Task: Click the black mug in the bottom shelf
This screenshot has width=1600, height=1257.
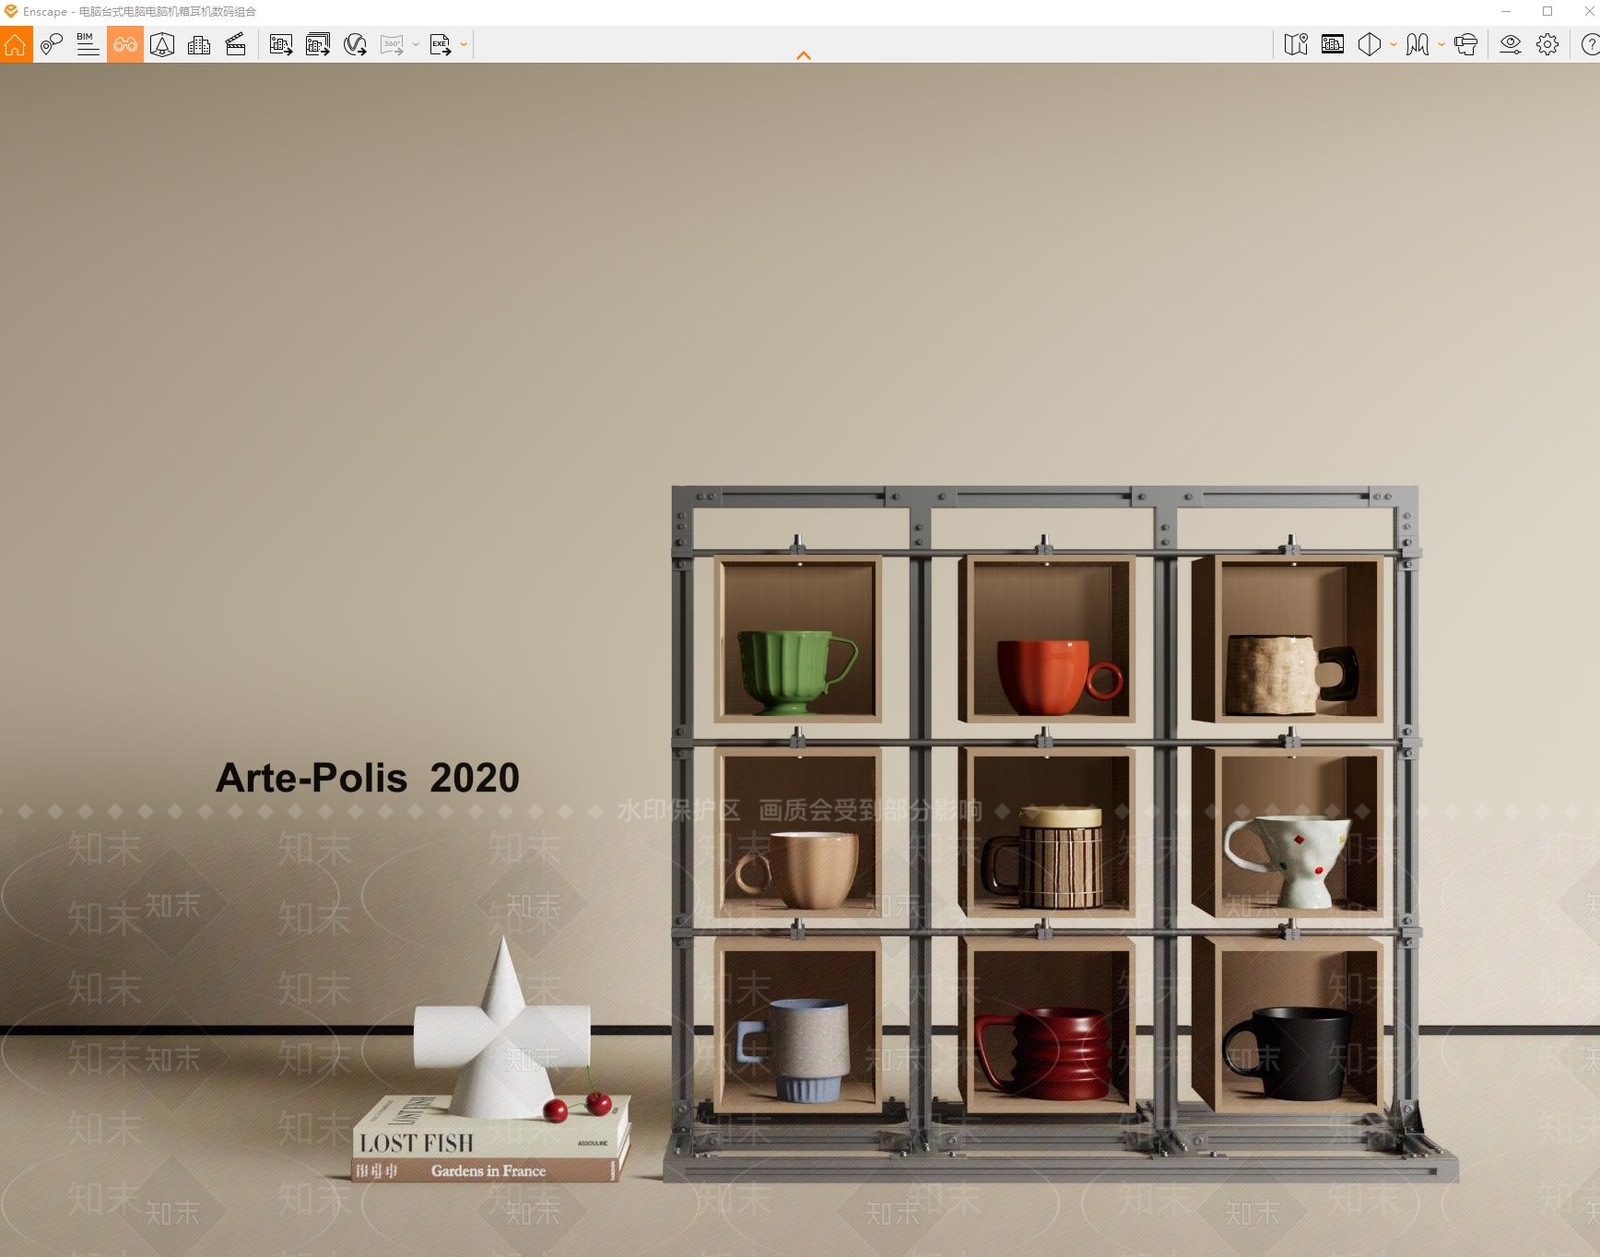Action: [x=1287, y=1053]
